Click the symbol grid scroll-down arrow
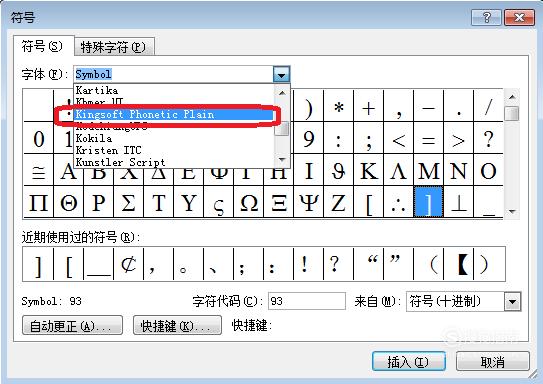 point(512,212)
